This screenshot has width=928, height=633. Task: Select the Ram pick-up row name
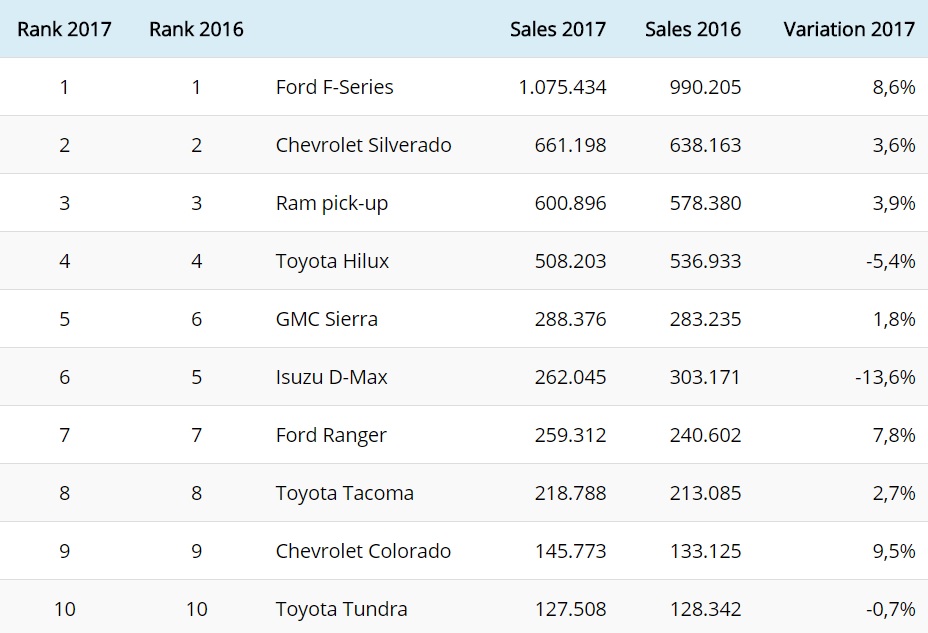pos(331,203)
